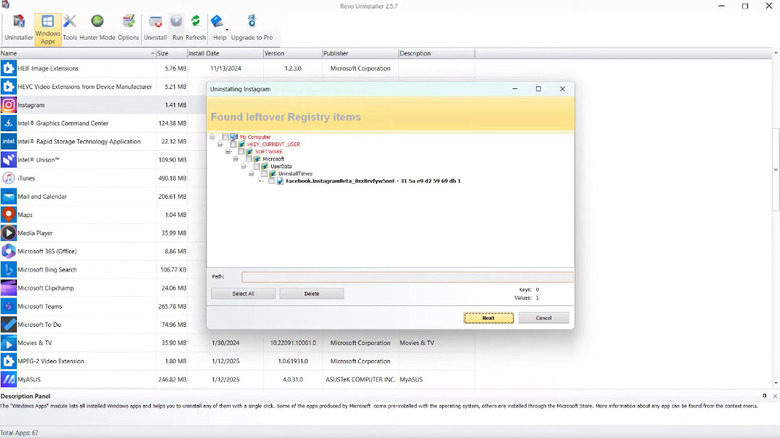The image size is (780, 438).
Task: Select the Microsoft Clipchamp icon
Action: tap(8, 288)
